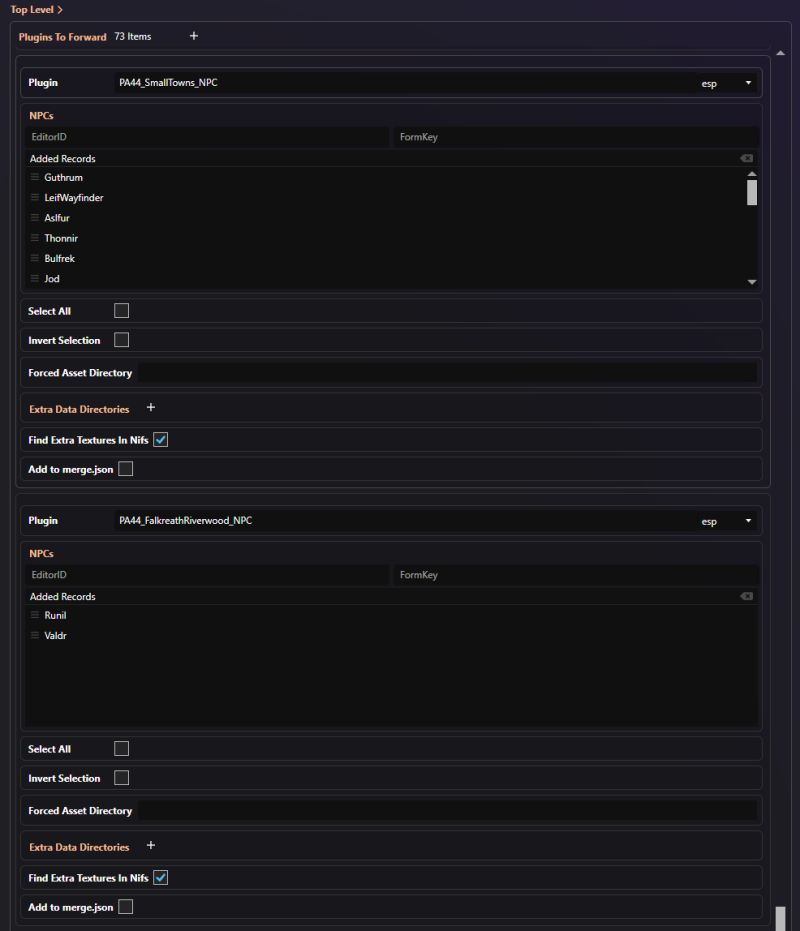
Task: Enable Select All for PA44_SmallTowns_NPC
Action: pyautogui.click(x=121, y=310)
